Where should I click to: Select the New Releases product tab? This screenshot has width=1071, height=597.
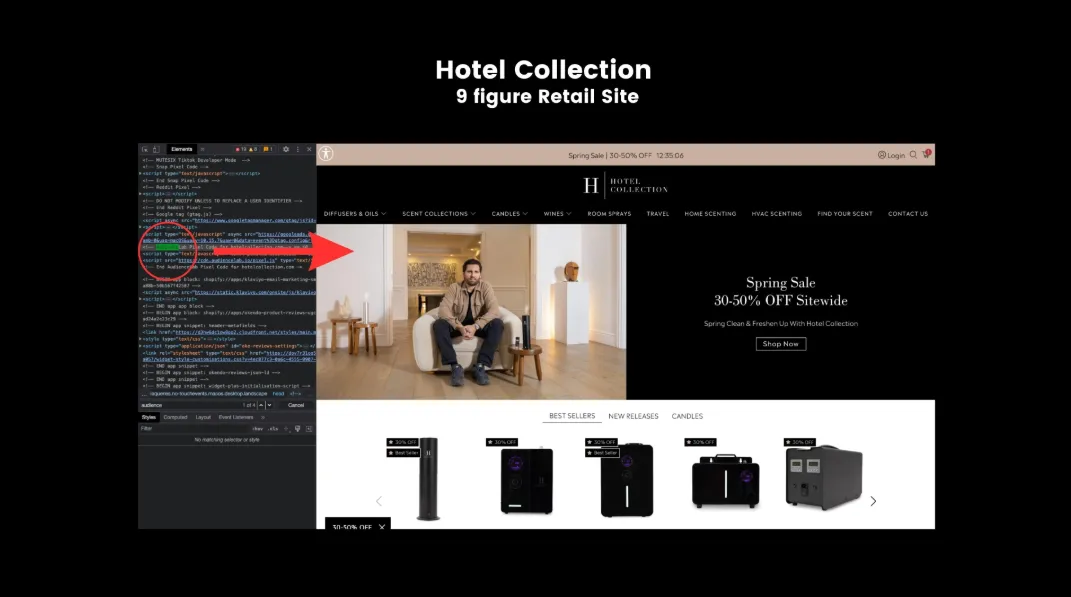point(633,416)
